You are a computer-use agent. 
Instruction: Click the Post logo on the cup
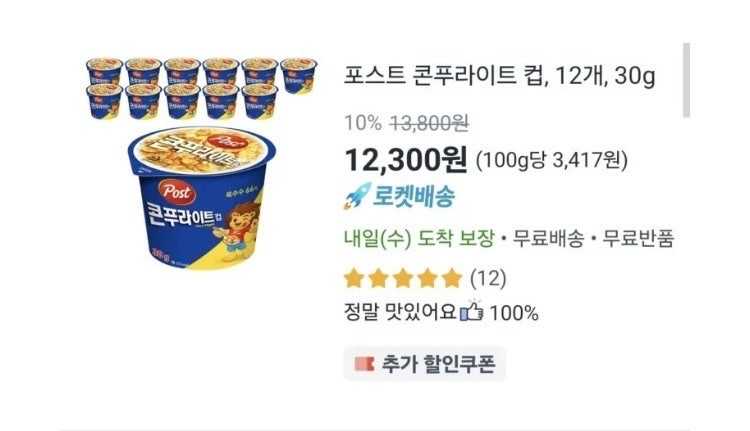pos(177,192)
